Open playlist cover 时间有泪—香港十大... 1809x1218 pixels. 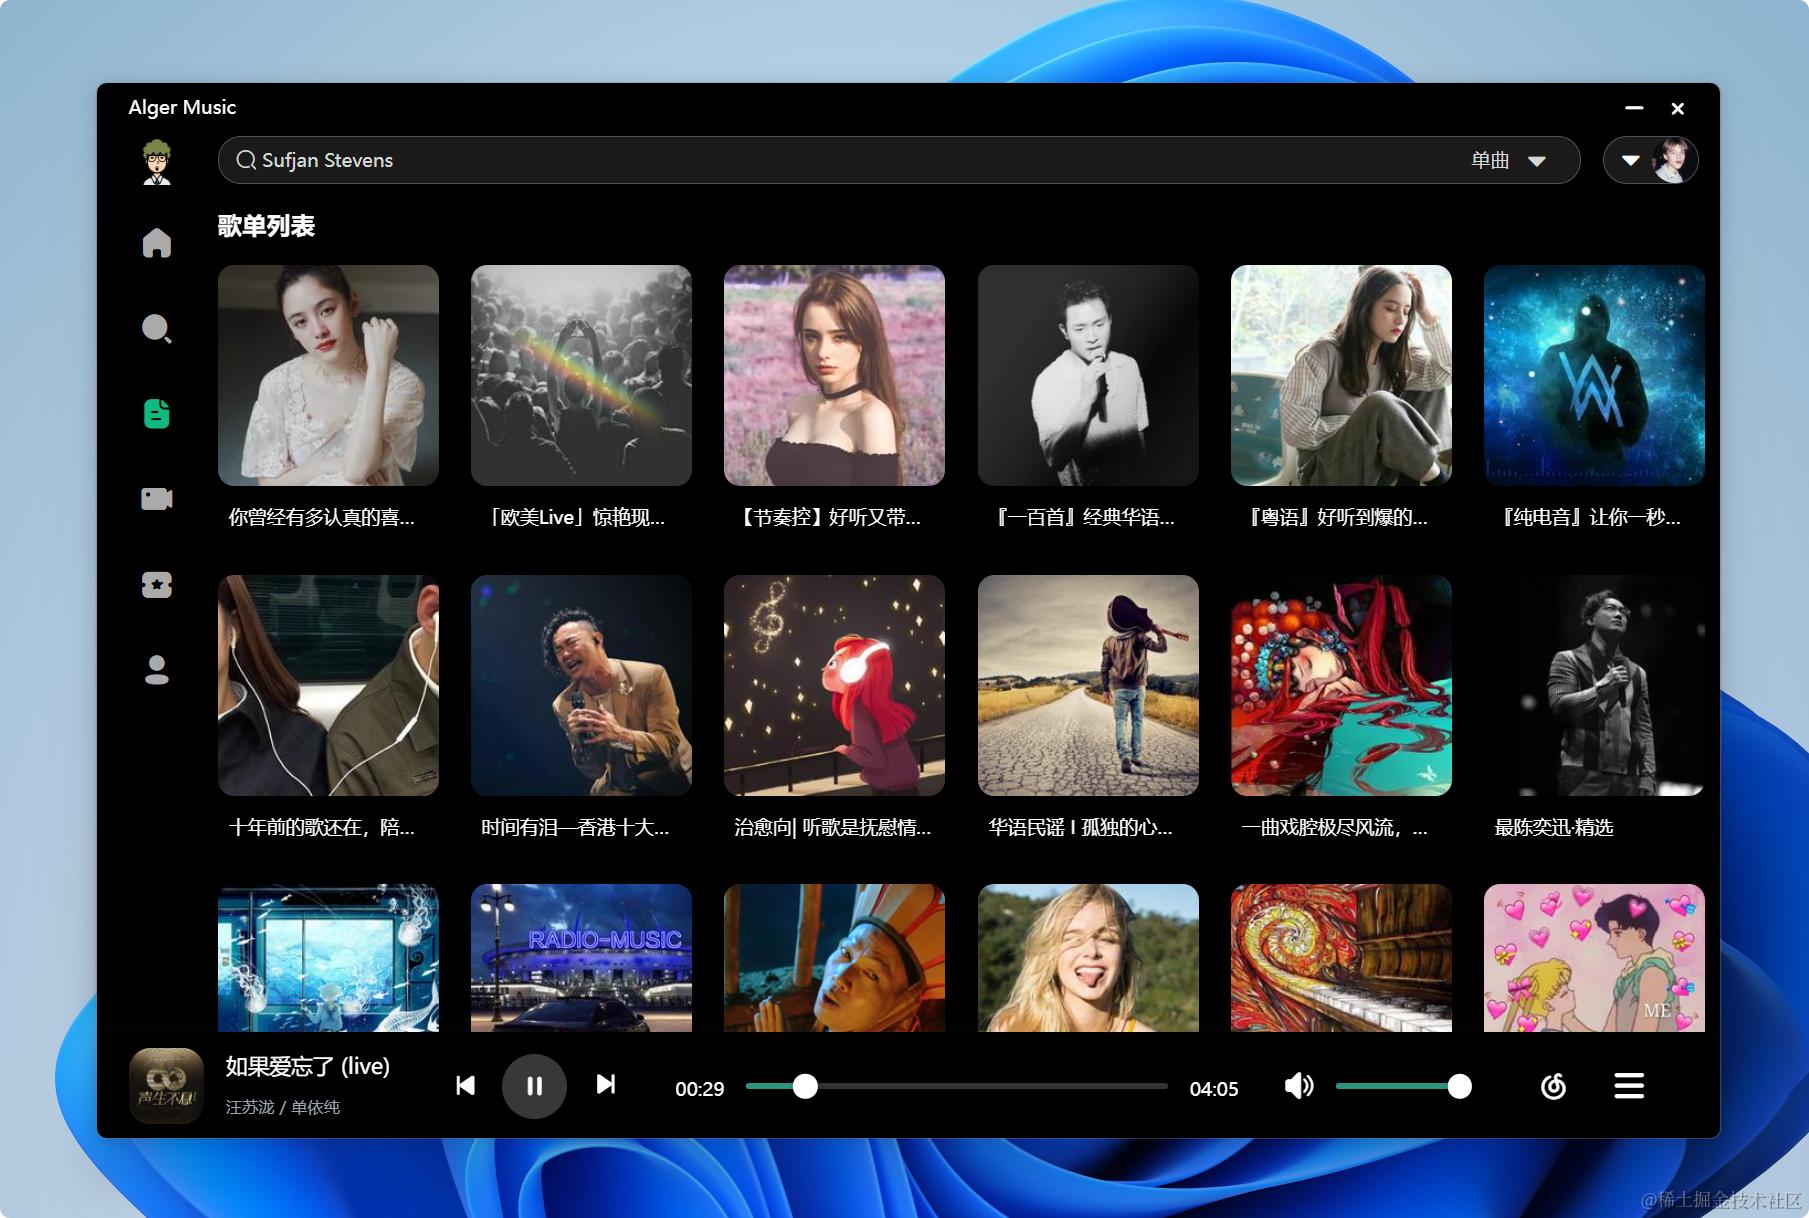click(x=581, y=685)
